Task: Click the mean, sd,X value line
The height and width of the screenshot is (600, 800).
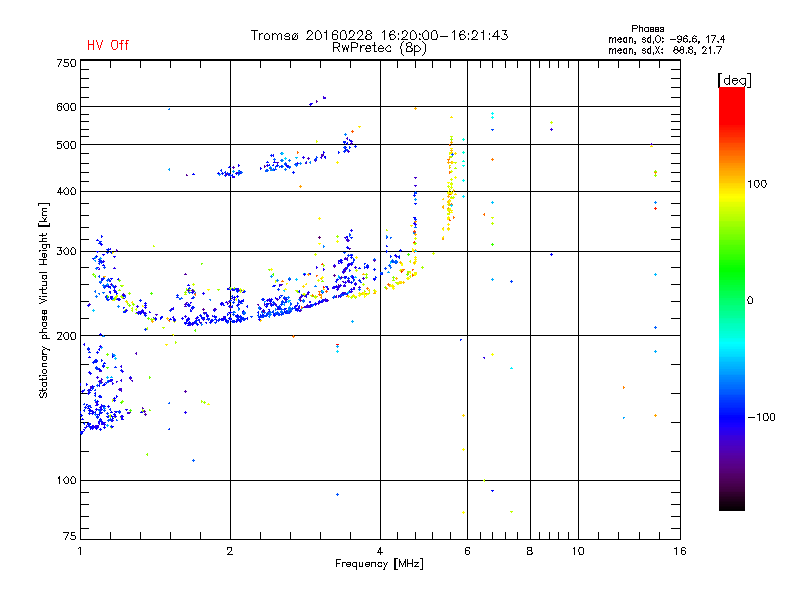Action: point(665,50)
